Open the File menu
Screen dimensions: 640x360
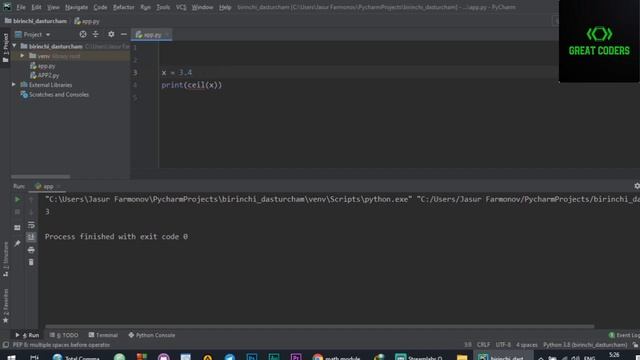click(x=21, y=7)
